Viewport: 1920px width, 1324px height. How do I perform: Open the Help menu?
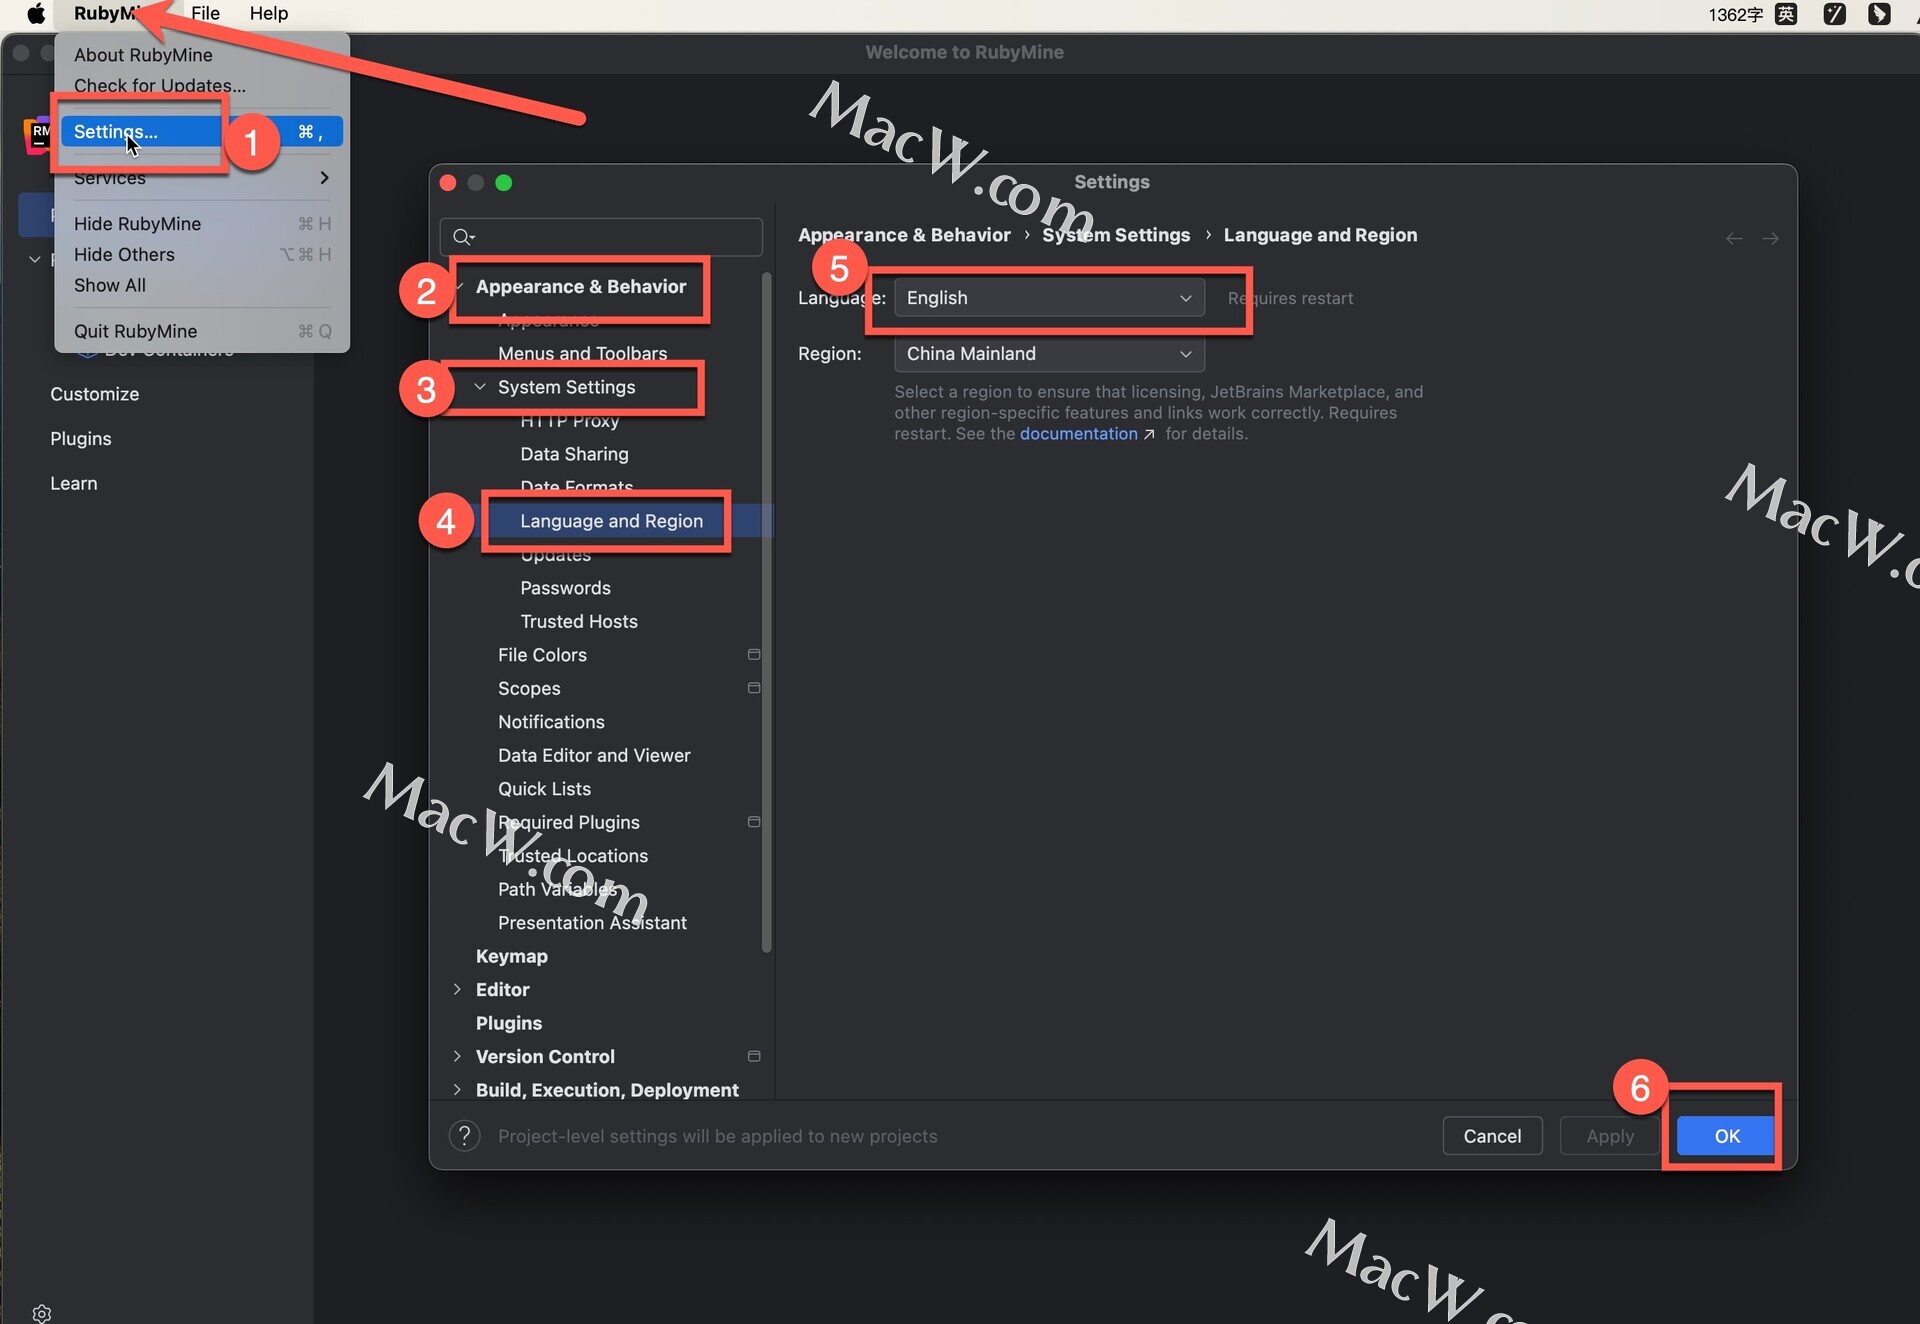coord(268,13)
